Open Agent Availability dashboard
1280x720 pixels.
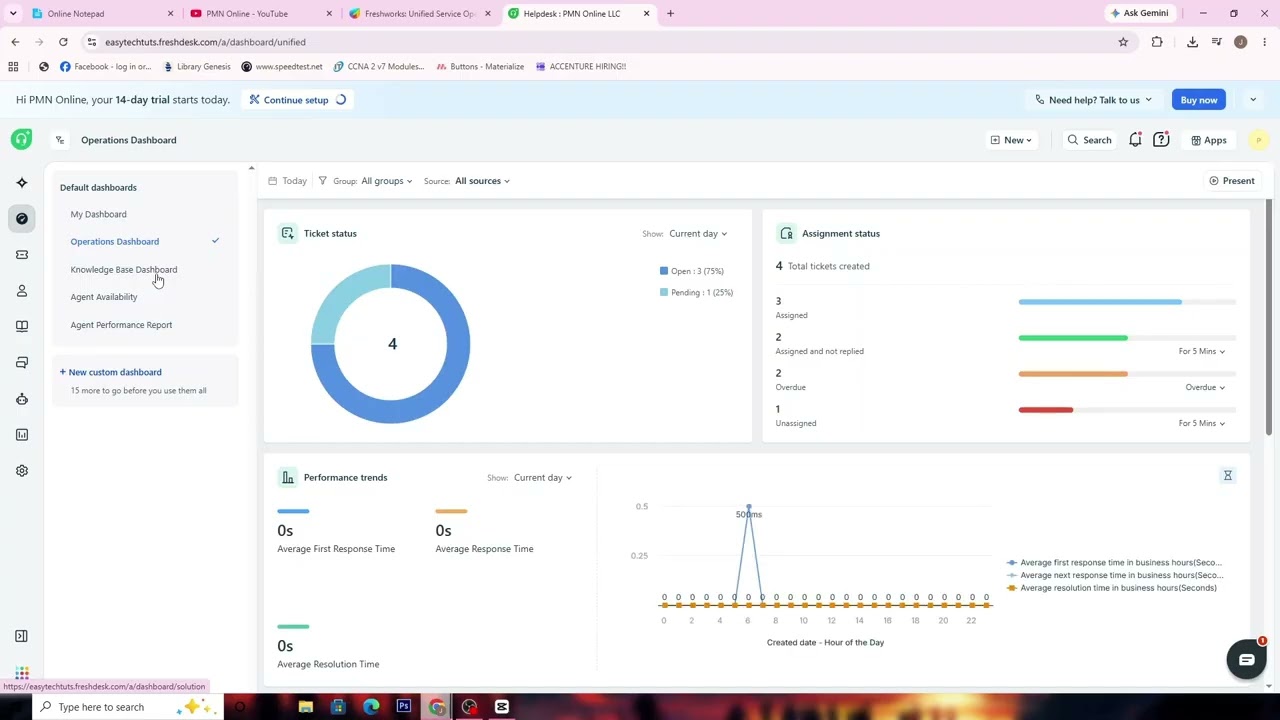(x=103, y=297)
